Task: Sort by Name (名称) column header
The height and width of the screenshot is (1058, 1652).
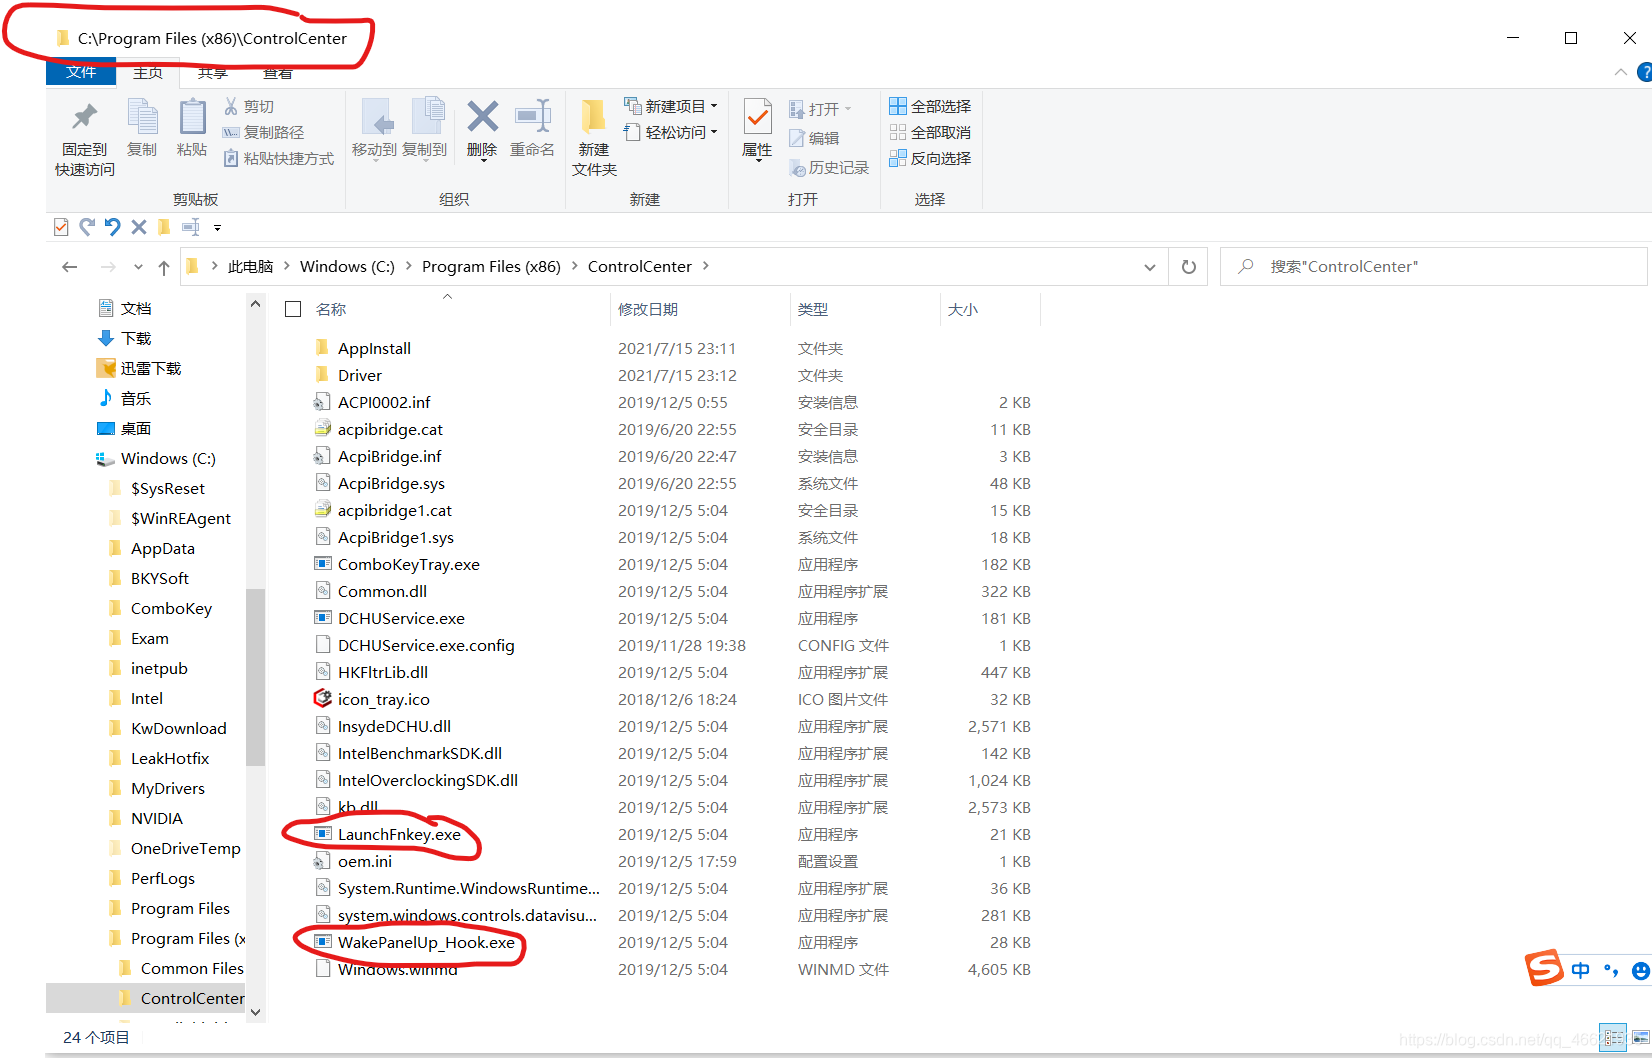Action: (x=331, y=309)
